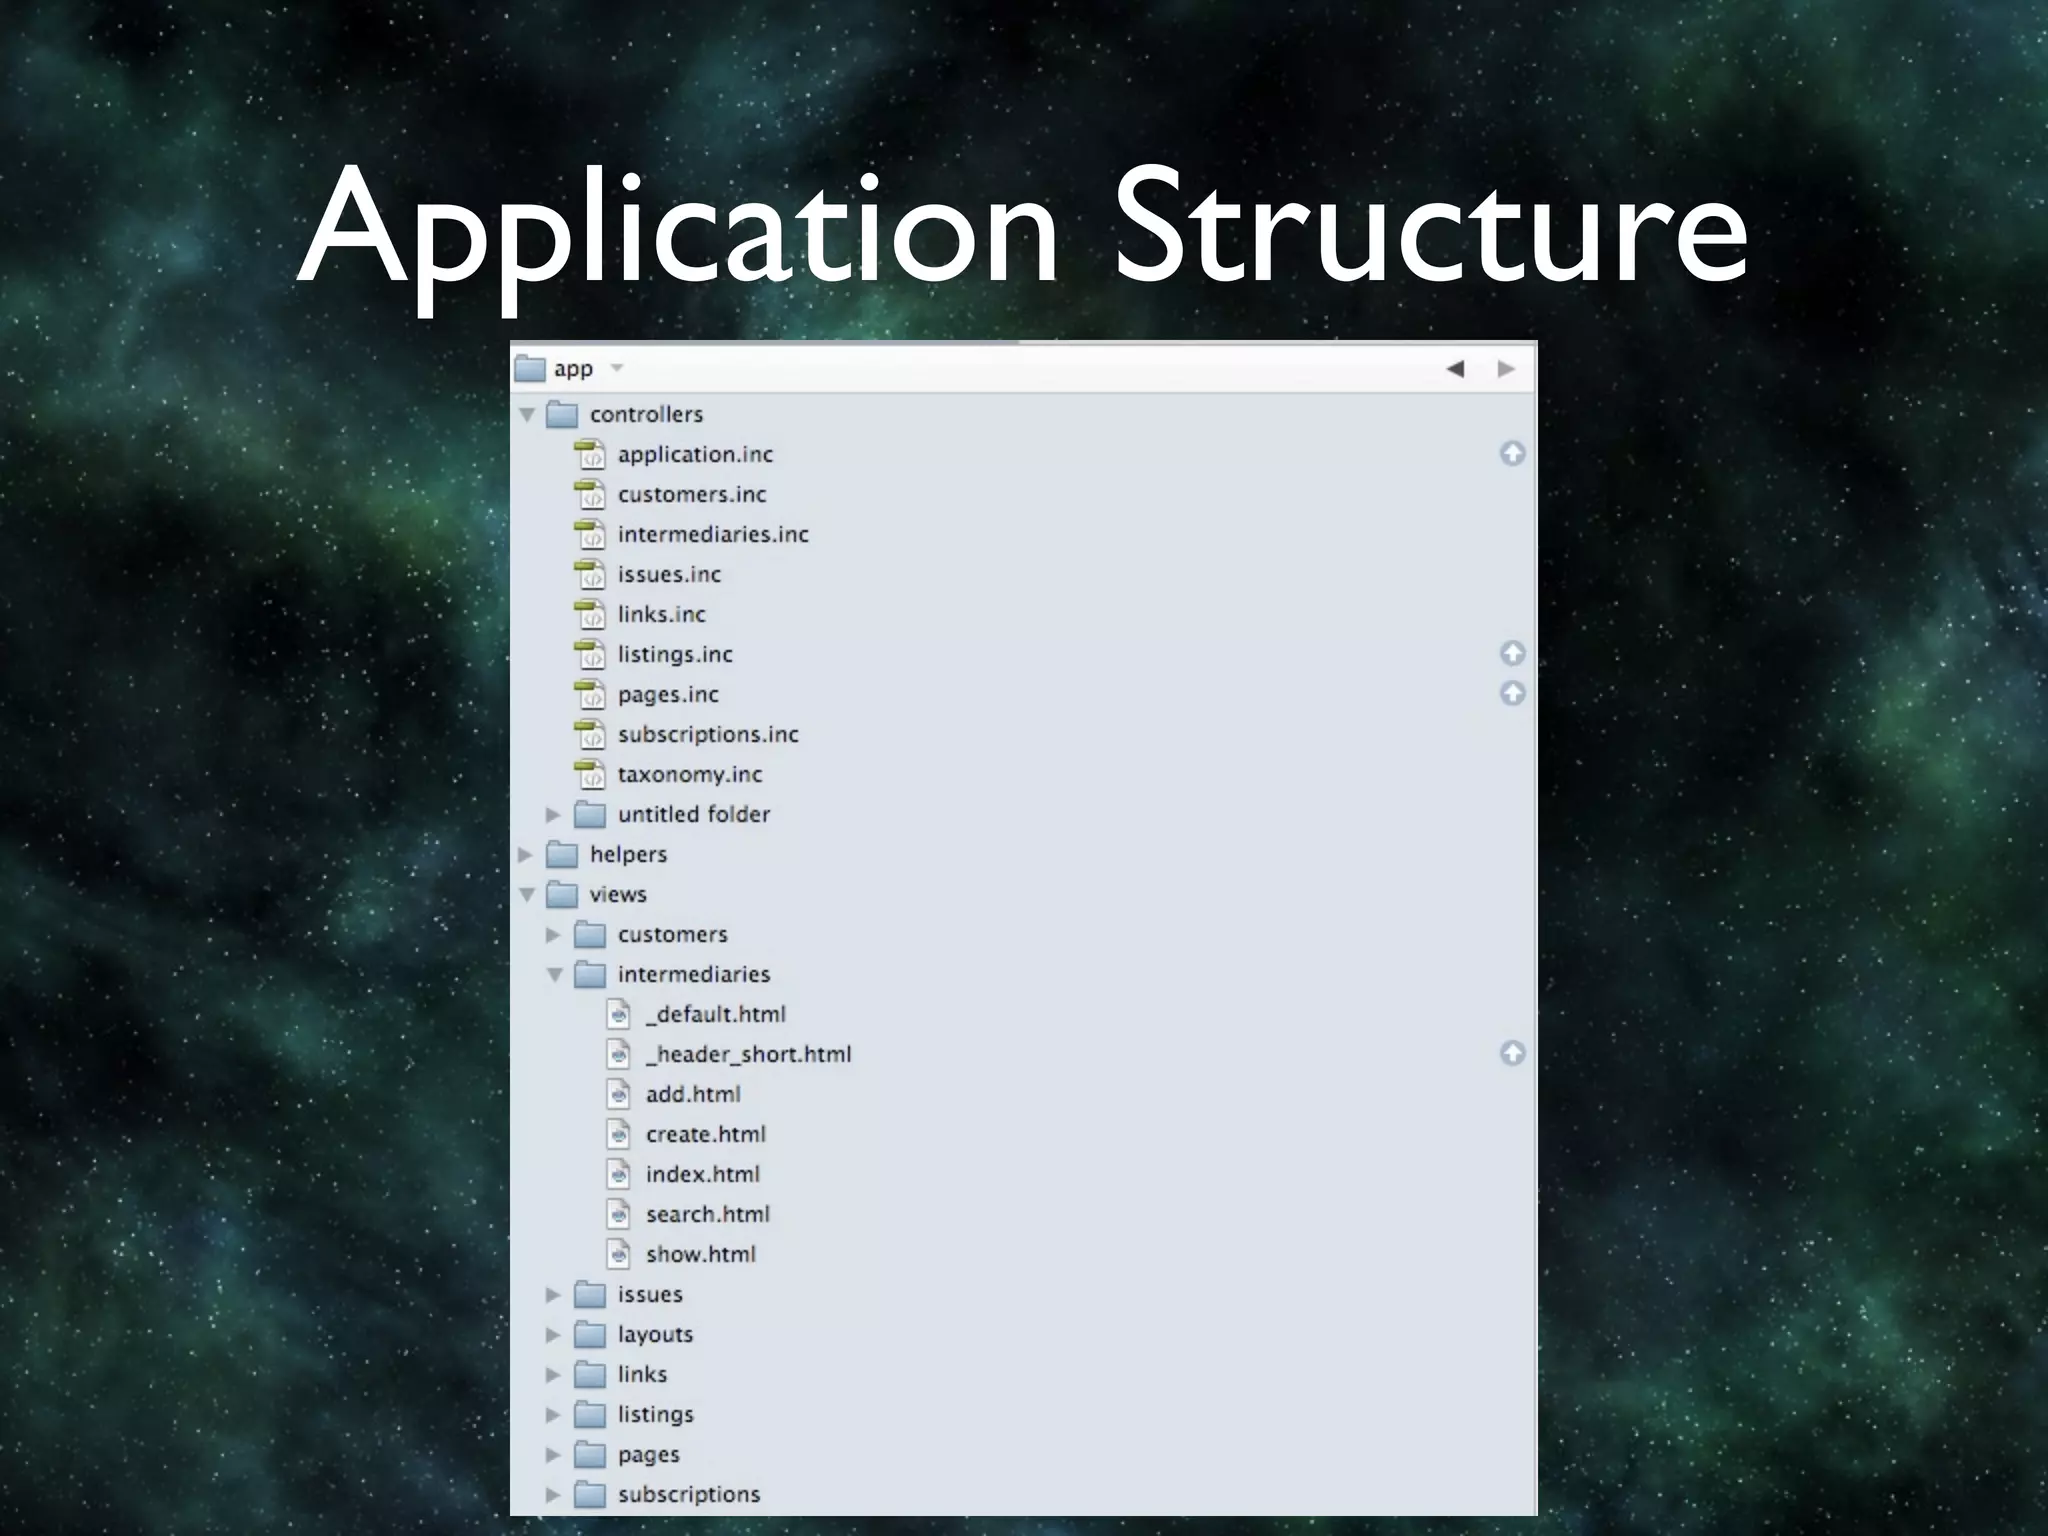Select the create.html file icon
The width and height of the screenshot is (2048, 1536).
click(619, 1134)
